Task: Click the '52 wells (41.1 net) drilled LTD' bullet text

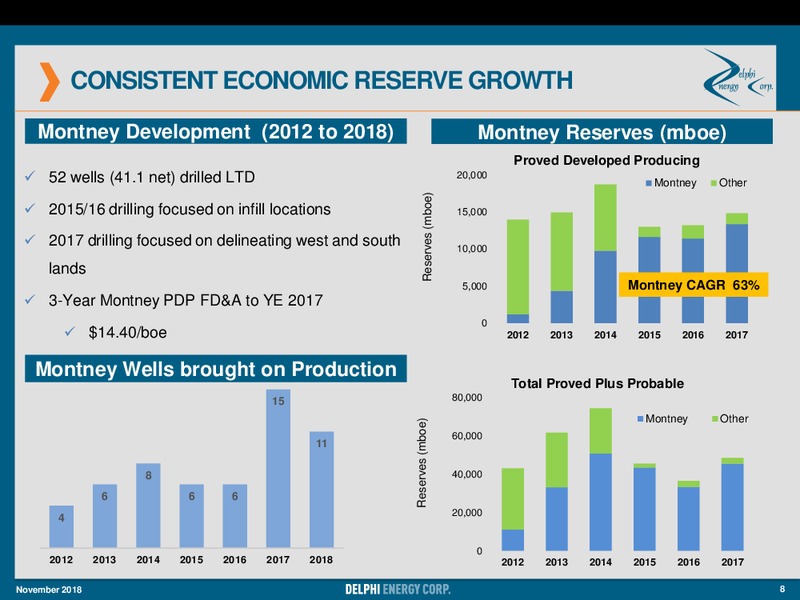Action: pos(152,177)
